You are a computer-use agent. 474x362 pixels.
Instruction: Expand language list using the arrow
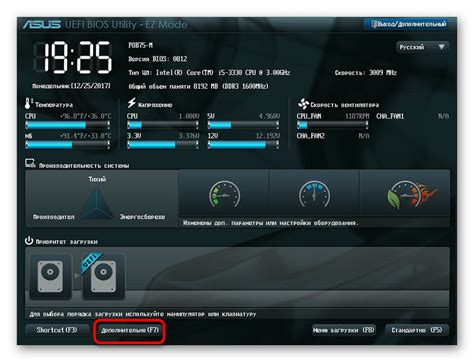click(x=441, y=47)
